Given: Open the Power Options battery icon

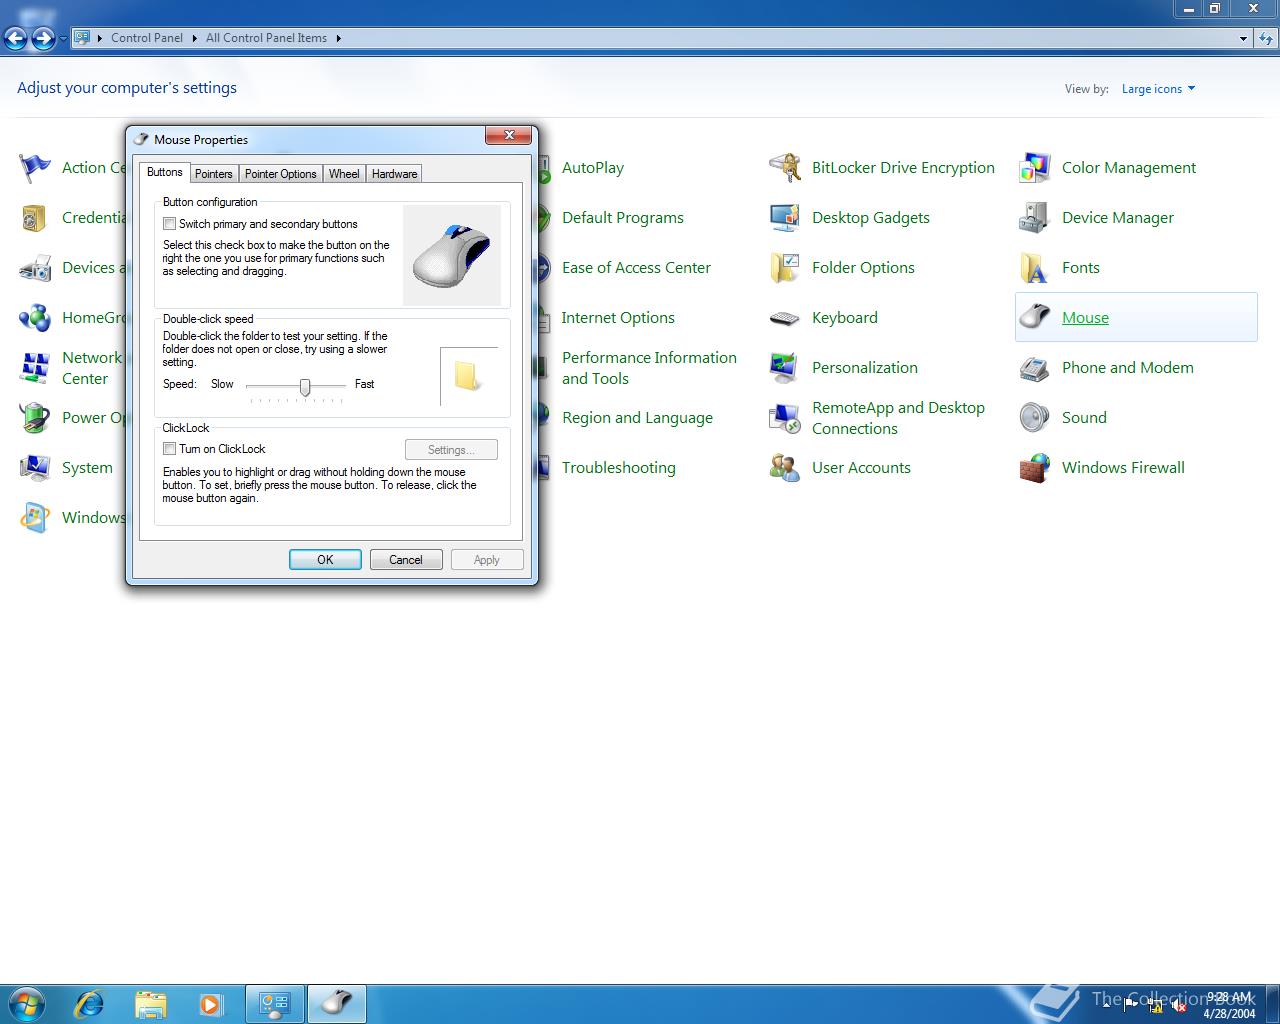Looking at the screenshot, I should (x=35, y=418).
